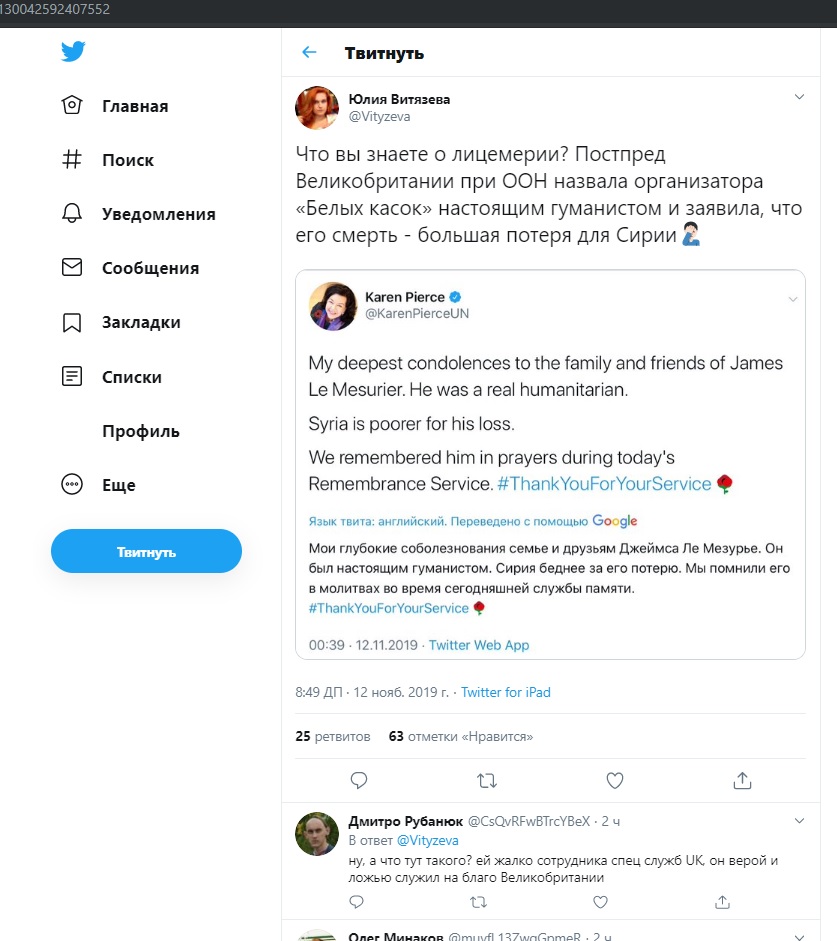Like Дмитро Рубанюк's reply

pyautogui.click(x=600, y=901)
